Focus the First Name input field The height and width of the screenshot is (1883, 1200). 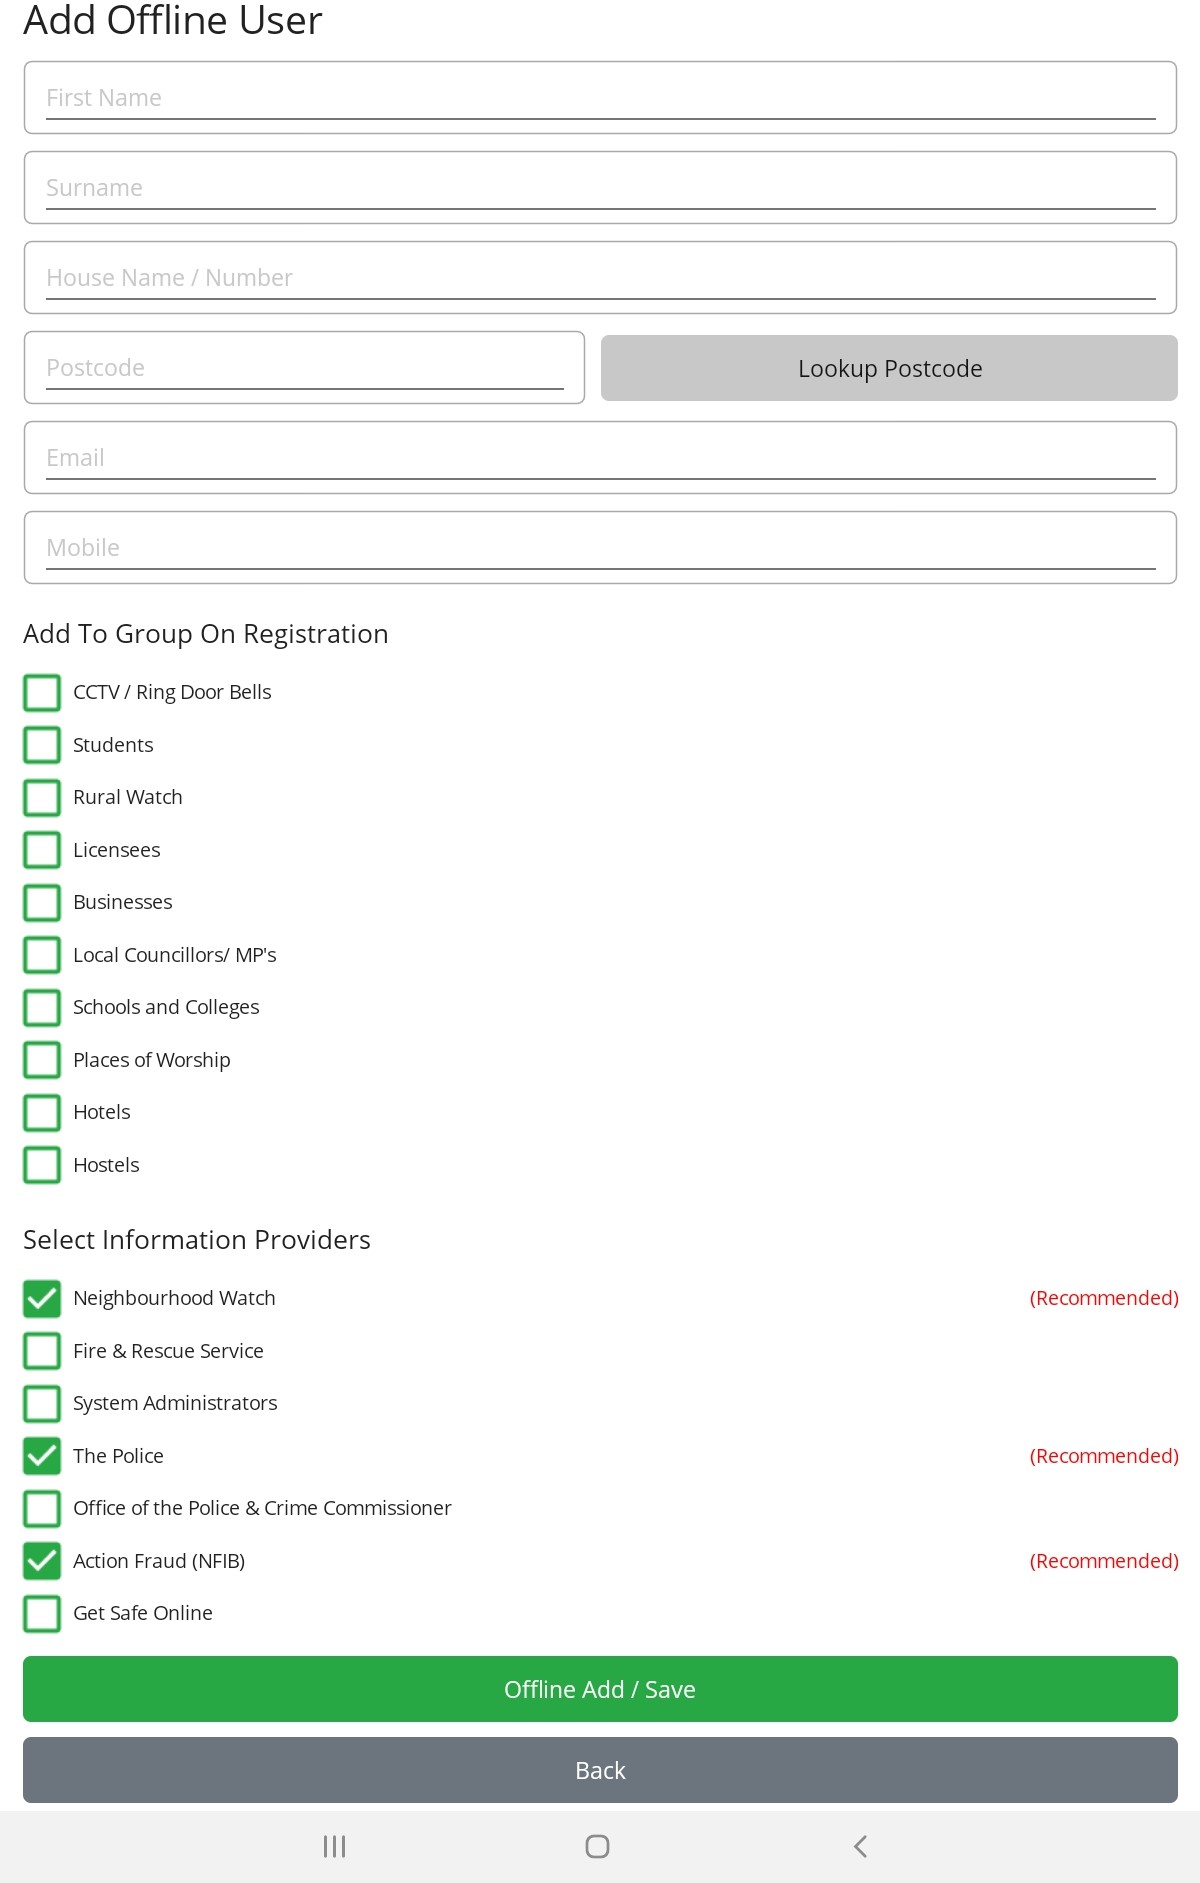point(600,98)
